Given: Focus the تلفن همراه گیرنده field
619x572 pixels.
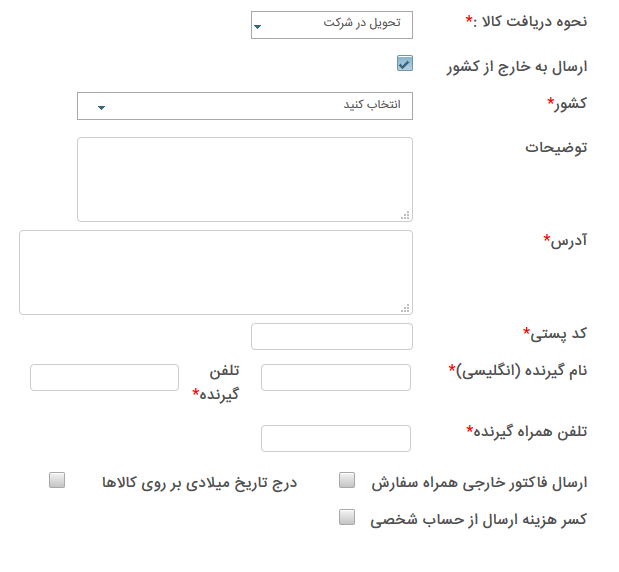Looking at the screenshot, I should pos(336,438).
